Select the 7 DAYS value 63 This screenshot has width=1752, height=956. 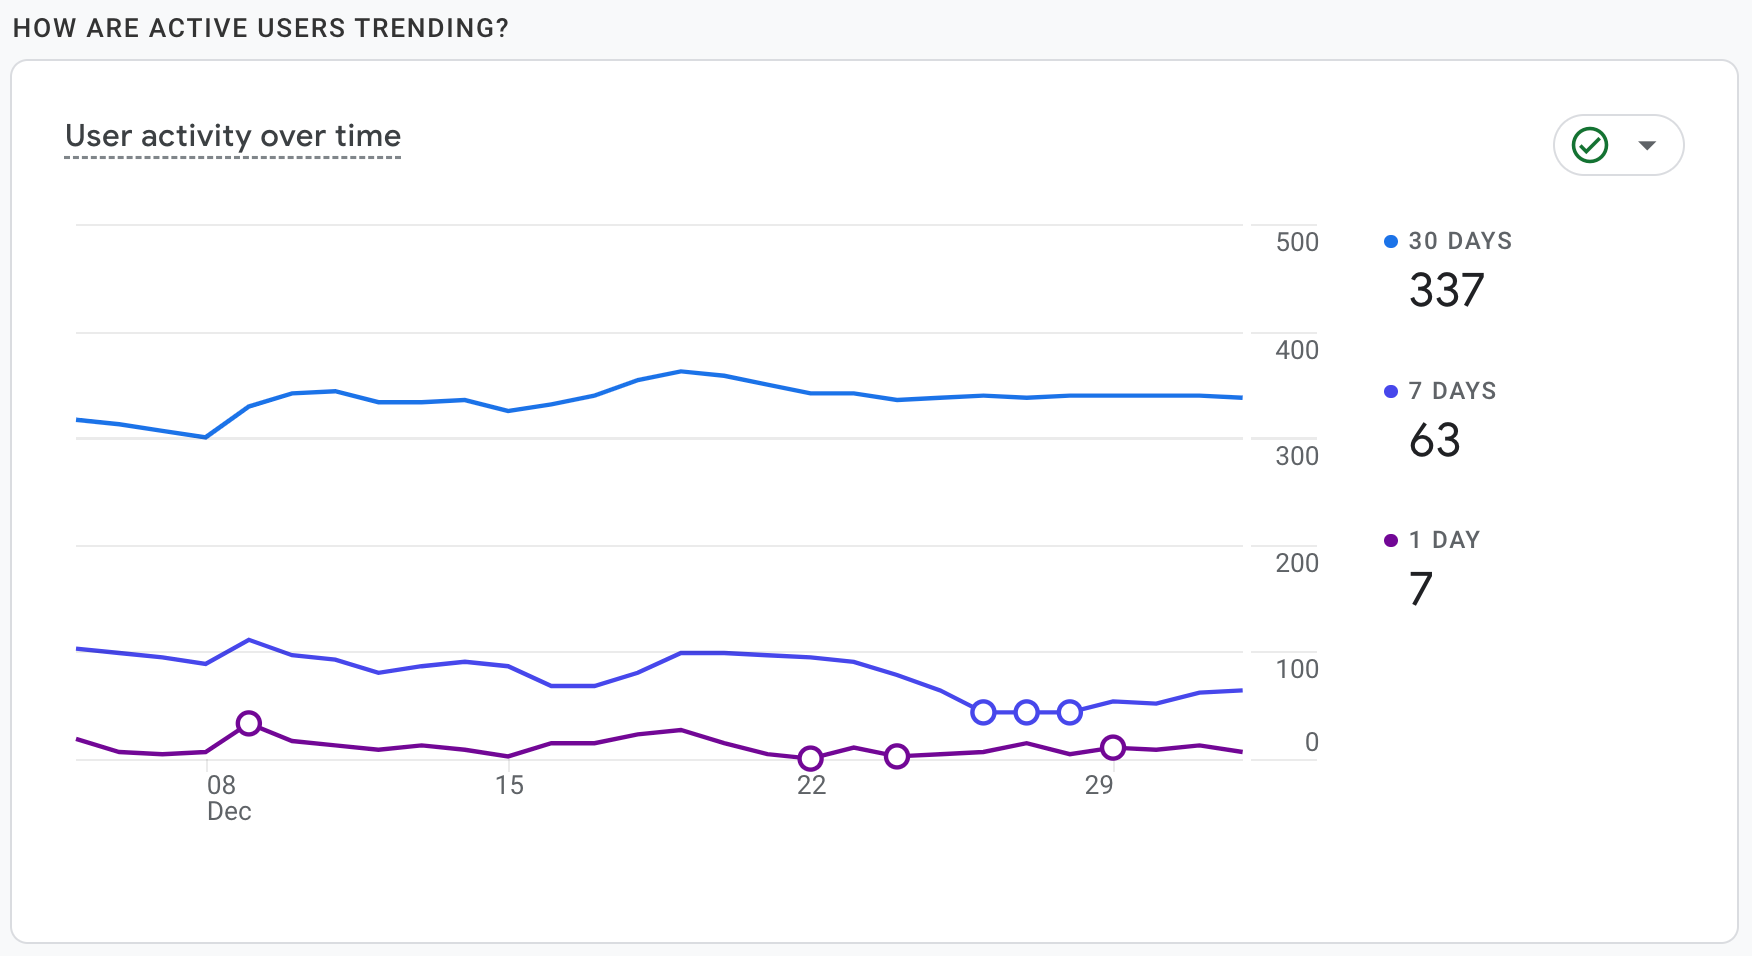tap(1434, 440)
